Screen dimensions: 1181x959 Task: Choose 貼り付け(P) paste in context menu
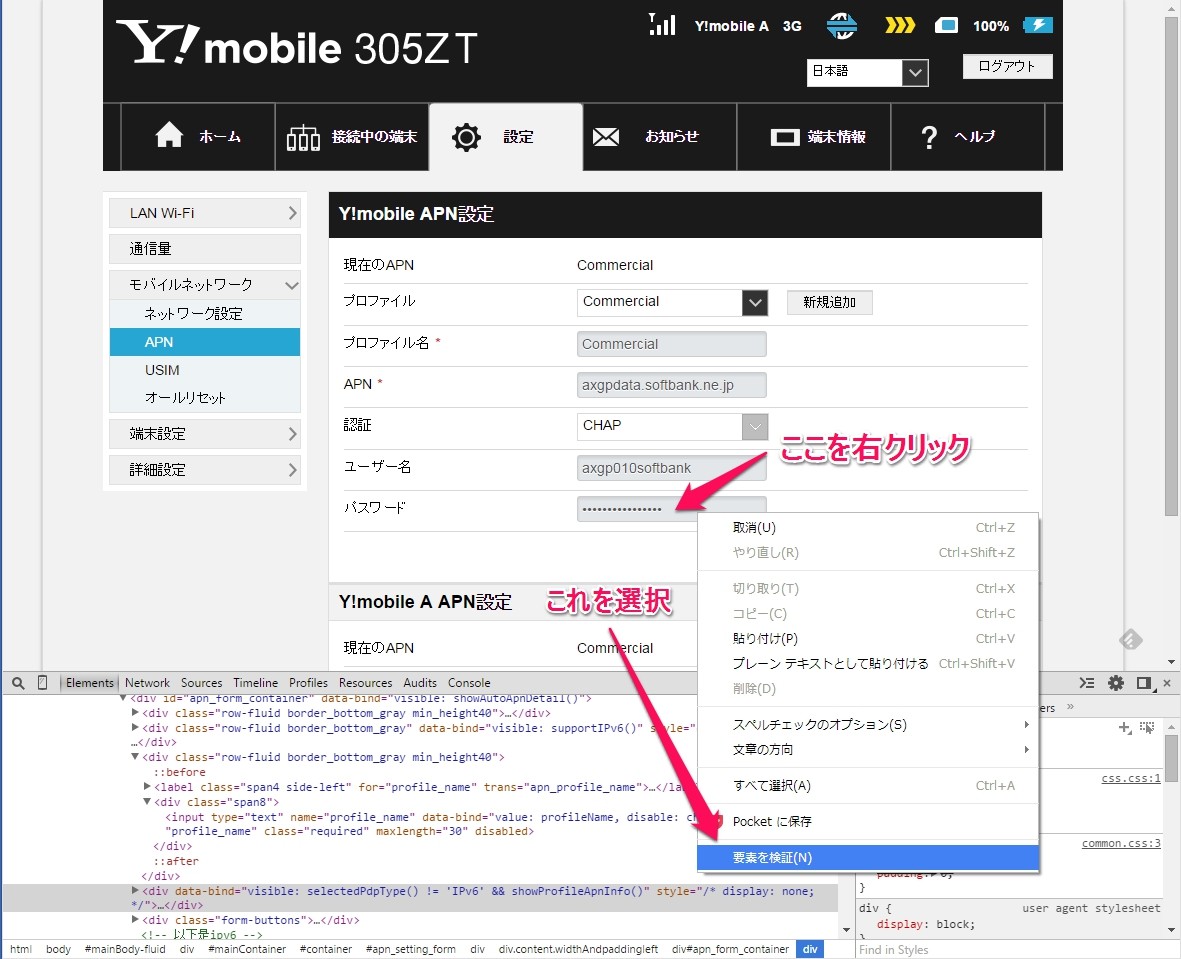pos(868,638)
